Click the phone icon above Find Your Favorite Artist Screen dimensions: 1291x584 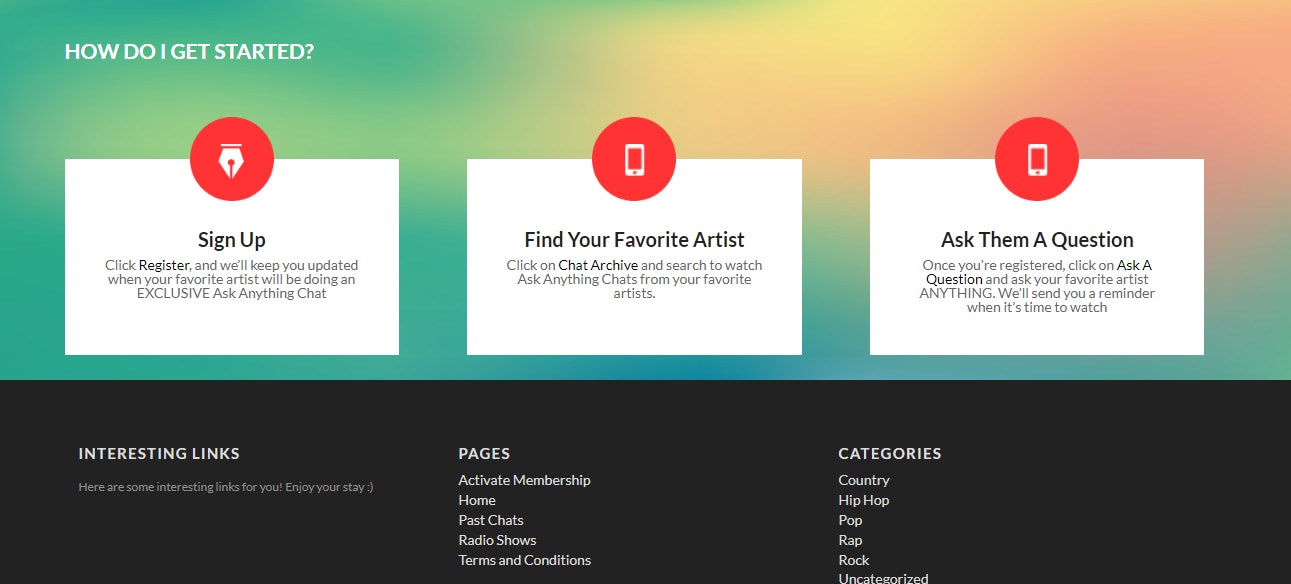point(634,159)
